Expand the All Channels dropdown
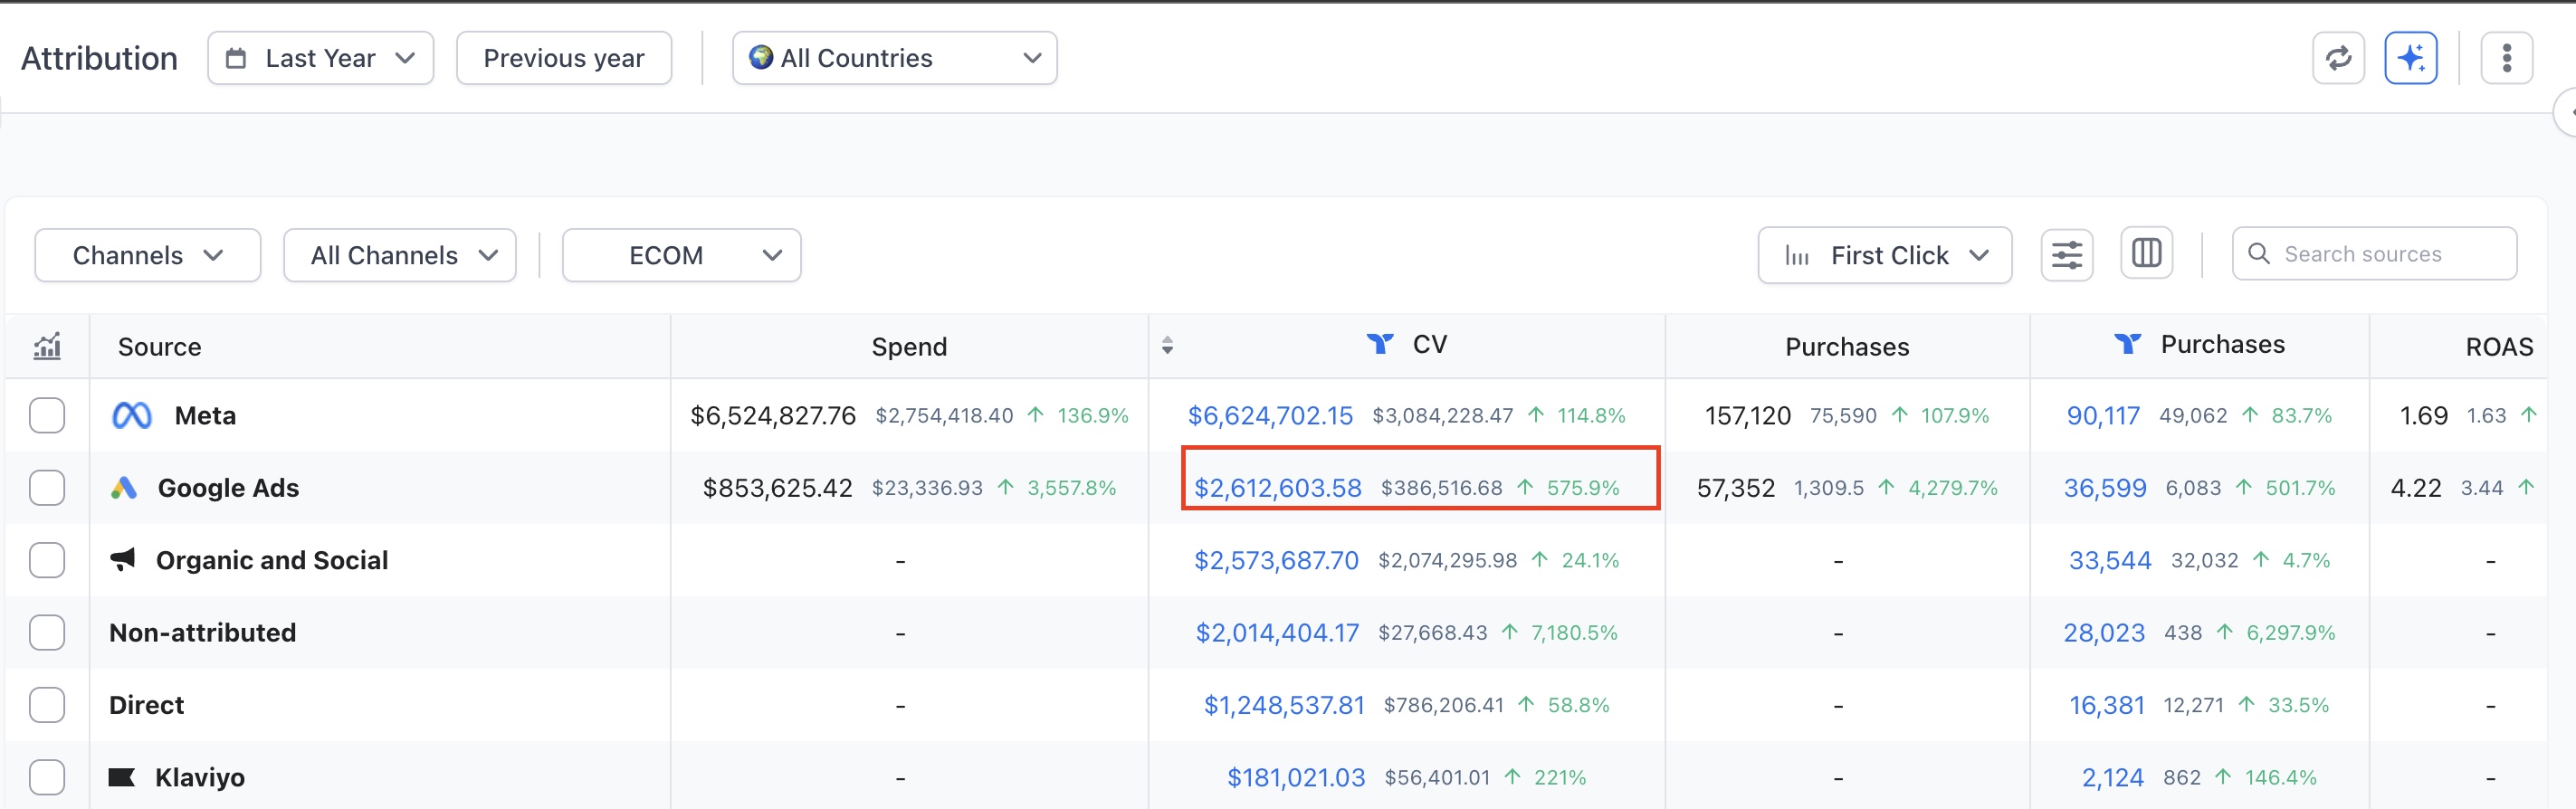 click(400, 255)
